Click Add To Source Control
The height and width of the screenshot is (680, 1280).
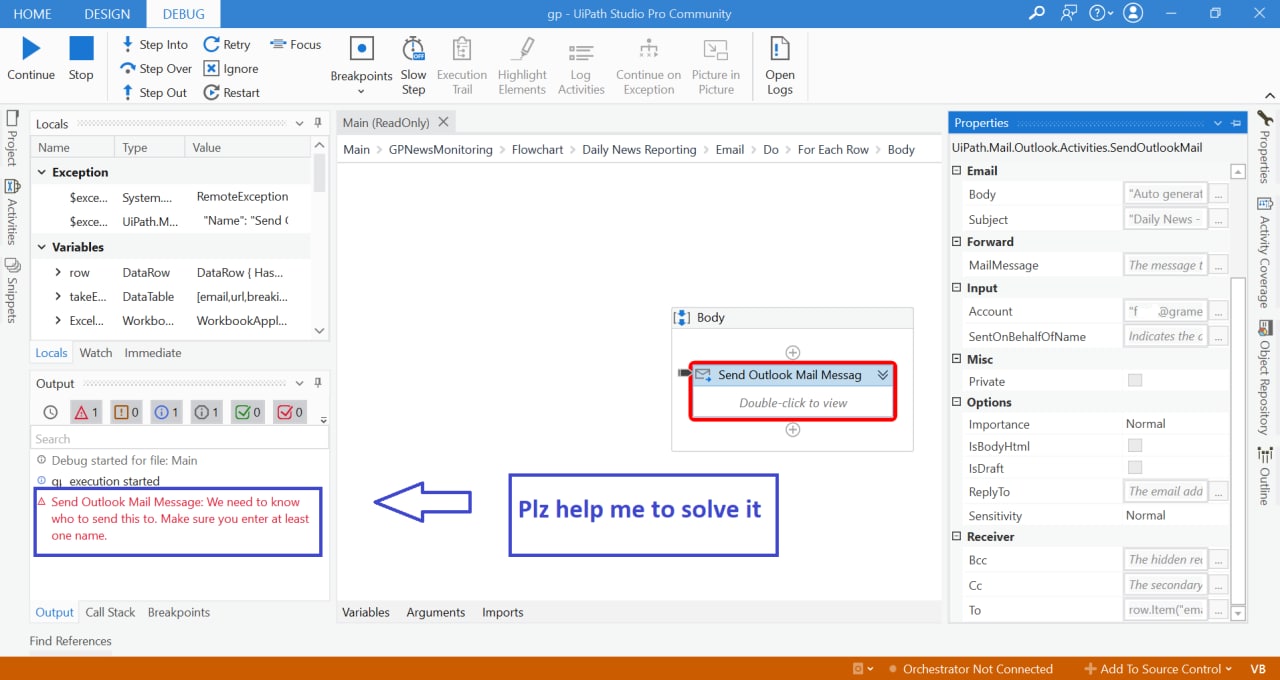1159,669
